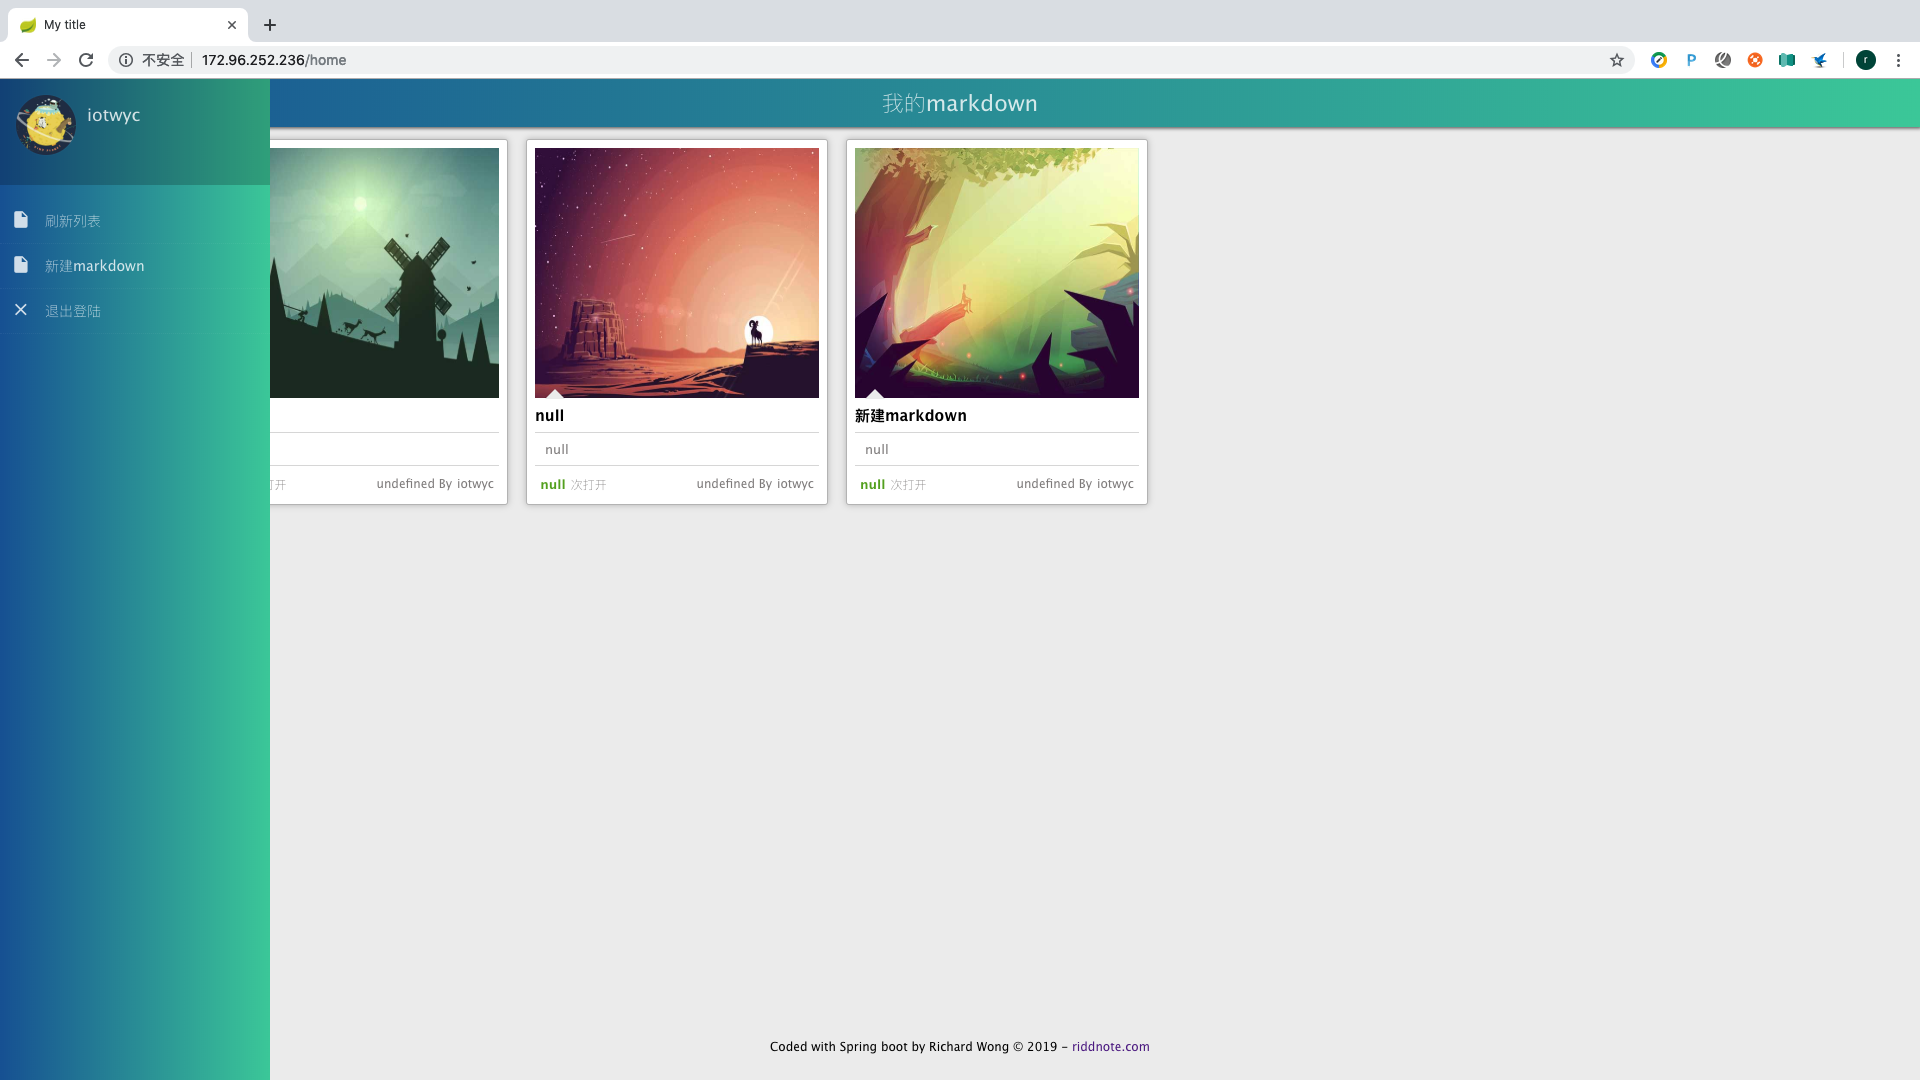Click the dark gray leaf extension icon
Image resolution: width=1920 pixels, height=1080 pixels.
1723,60
